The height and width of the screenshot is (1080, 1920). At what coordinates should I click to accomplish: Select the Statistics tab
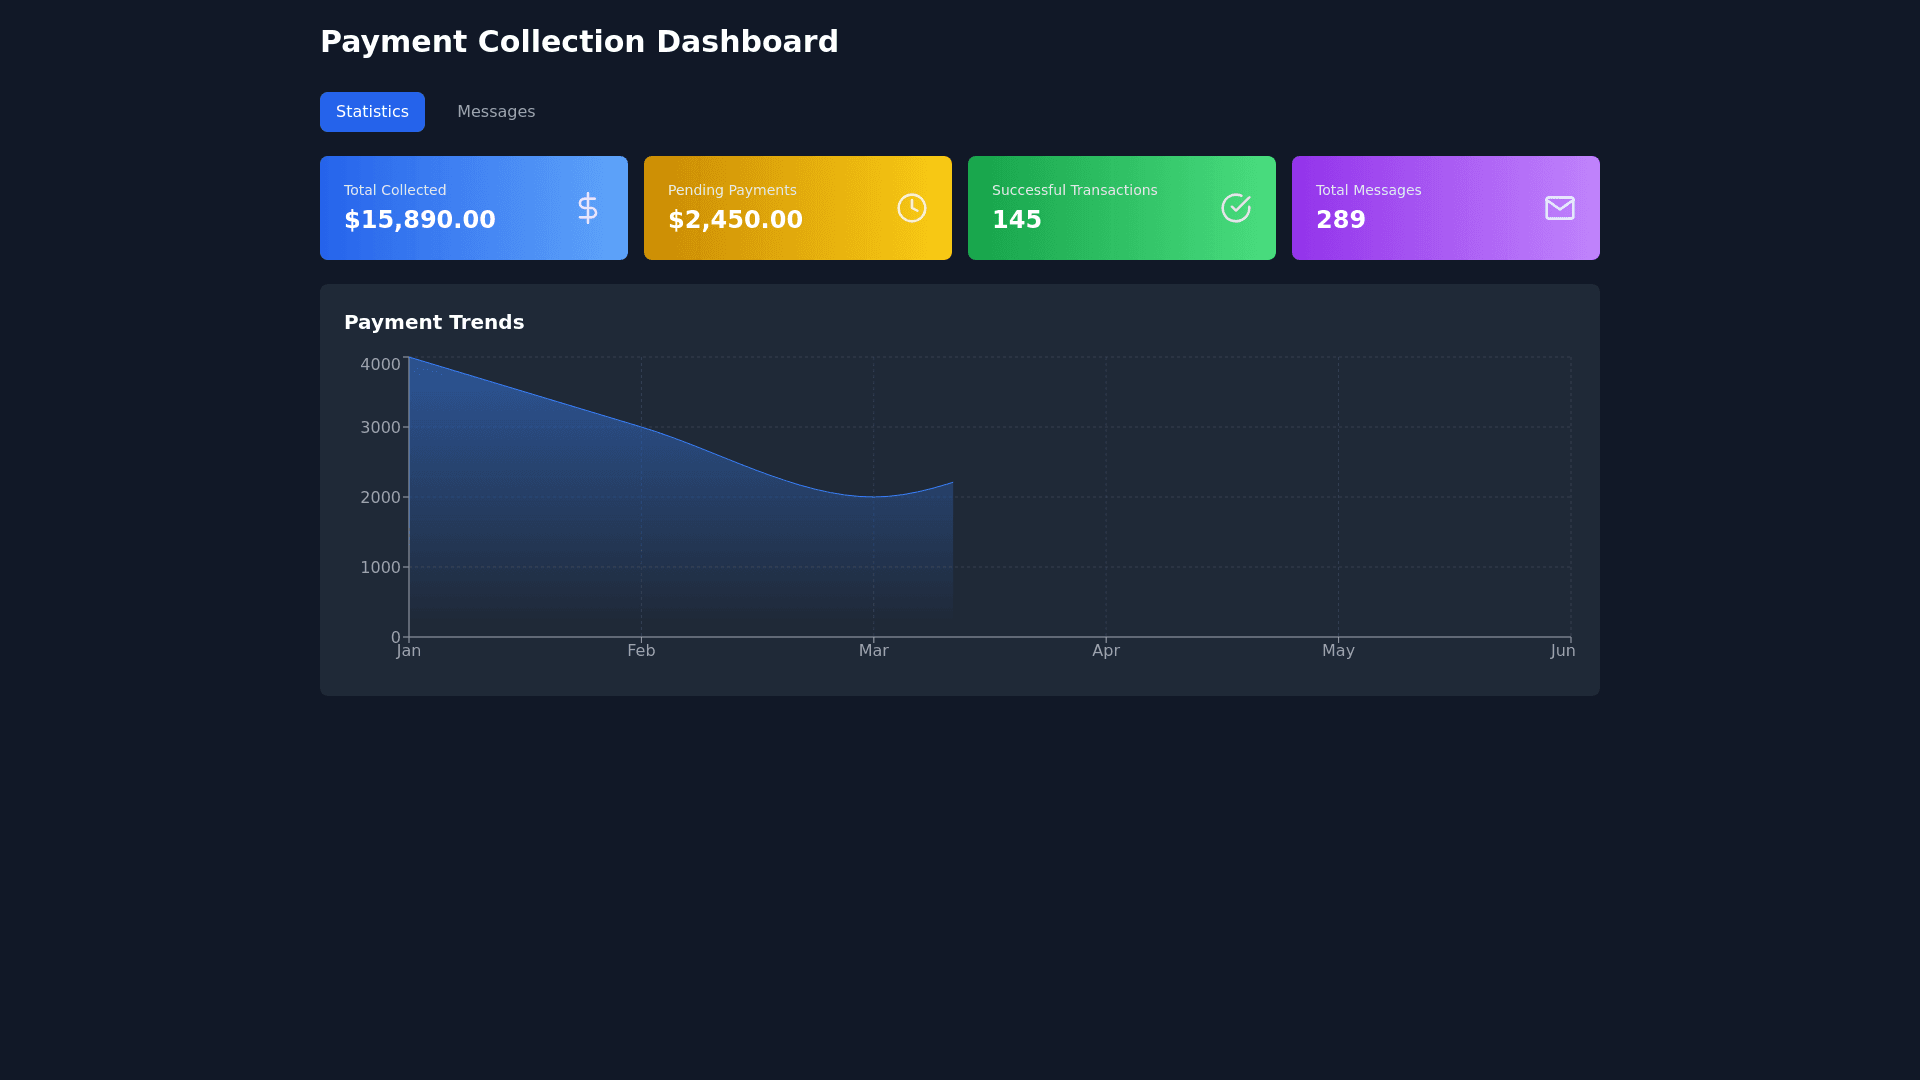(372, 112)
